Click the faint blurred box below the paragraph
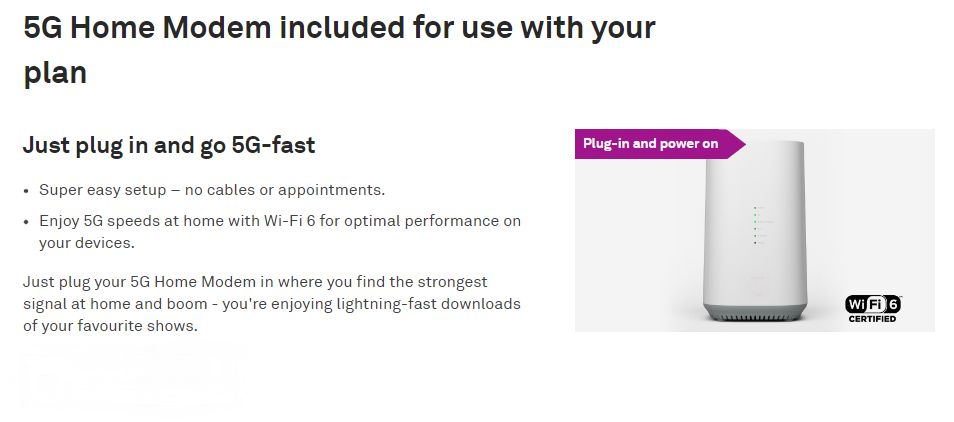The height and width of the screenshot is (422, 954). click(130, 377)
